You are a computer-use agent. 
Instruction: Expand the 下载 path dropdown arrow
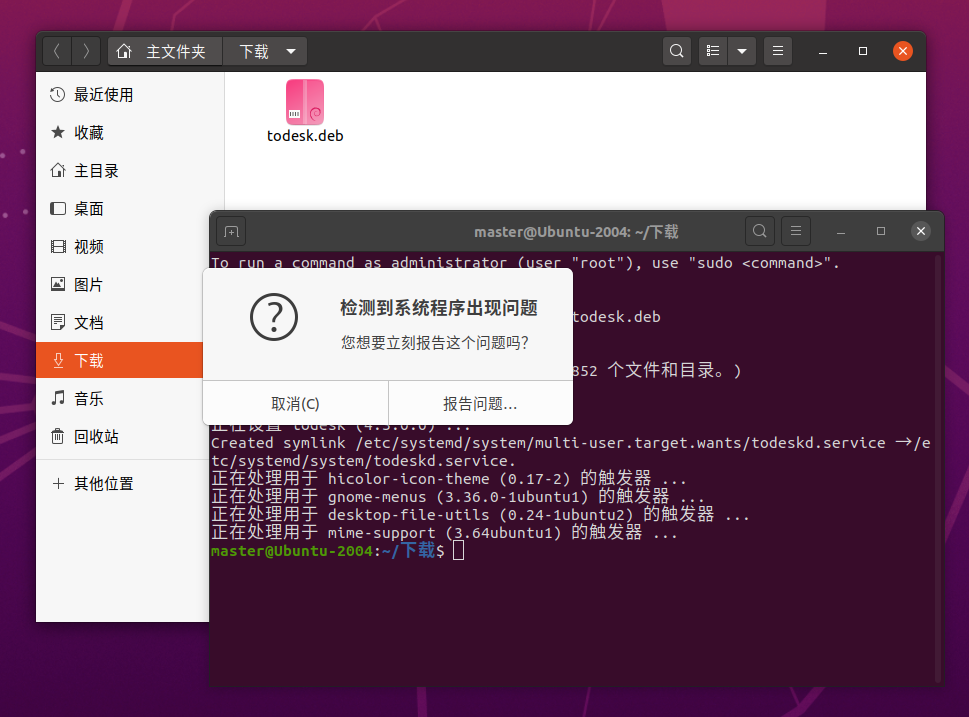(x=291, y=51)
